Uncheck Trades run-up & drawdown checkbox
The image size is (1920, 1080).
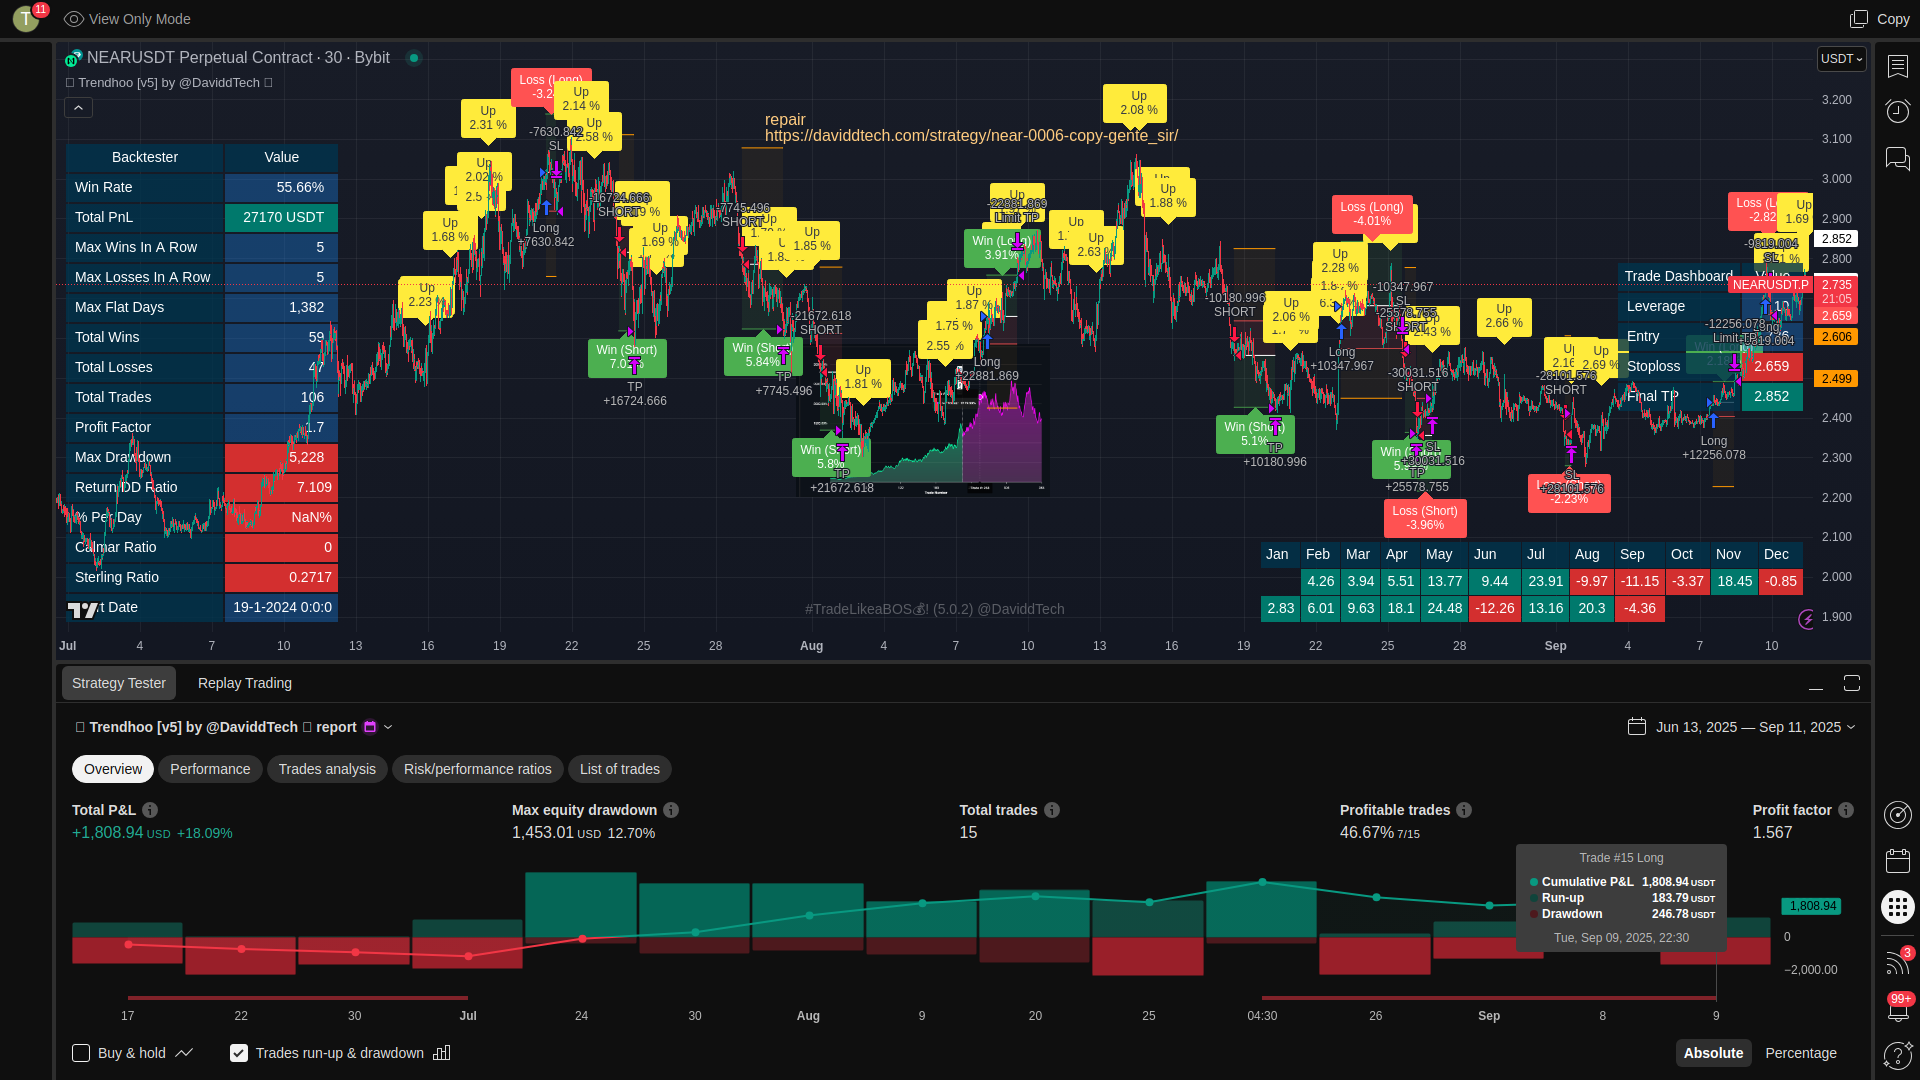(x=239, y=1053)
